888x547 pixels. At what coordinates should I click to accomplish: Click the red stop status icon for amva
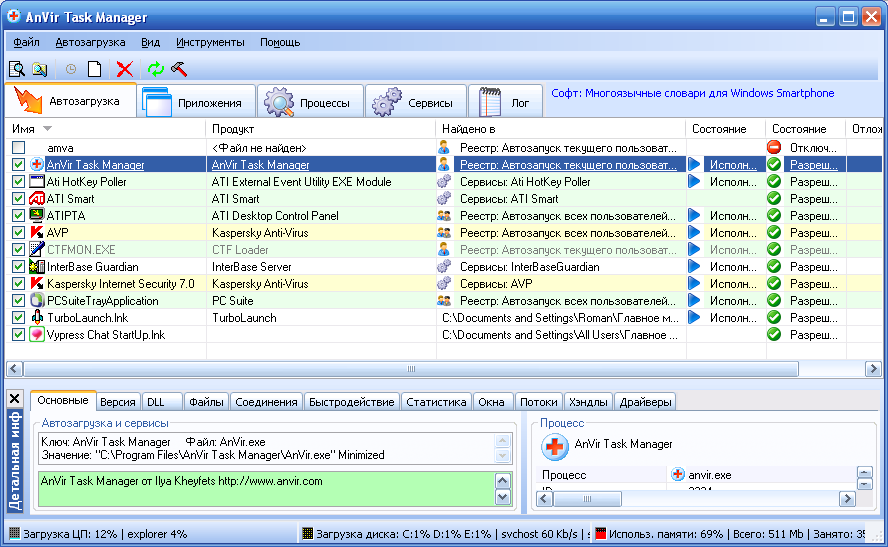[774, 147]
